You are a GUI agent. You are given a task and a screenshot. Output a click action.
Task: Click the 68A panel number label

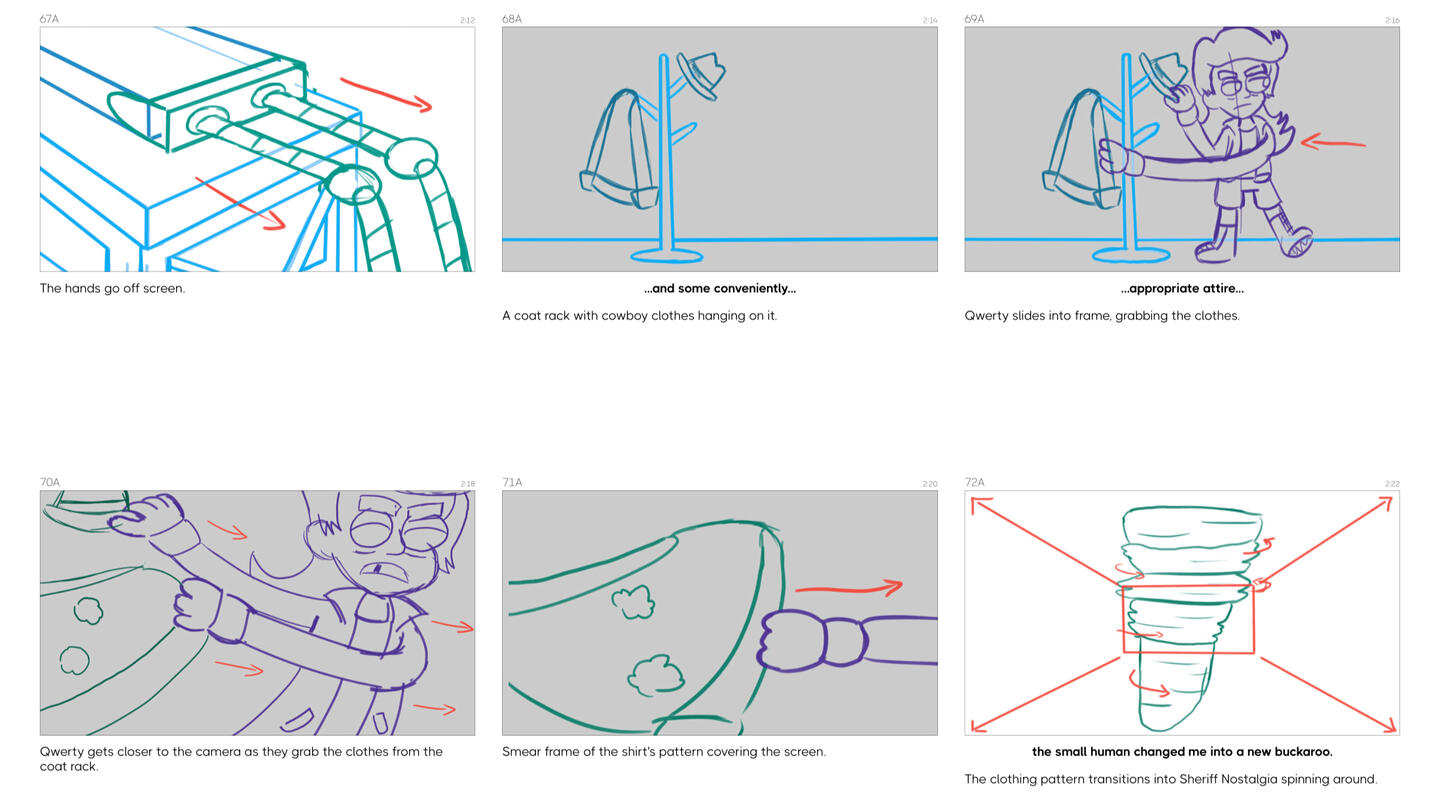tap(512, 19)
